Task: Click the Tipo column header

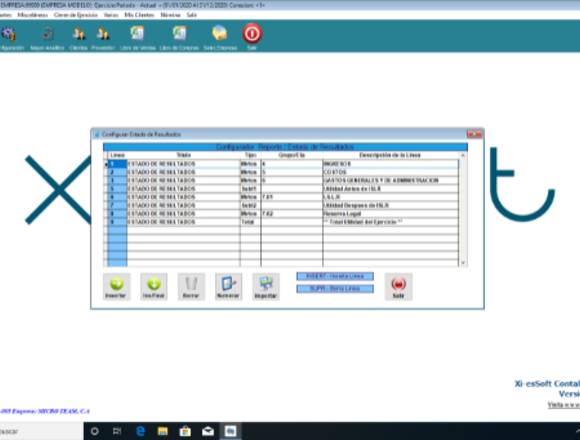Action: coord(250,155)
